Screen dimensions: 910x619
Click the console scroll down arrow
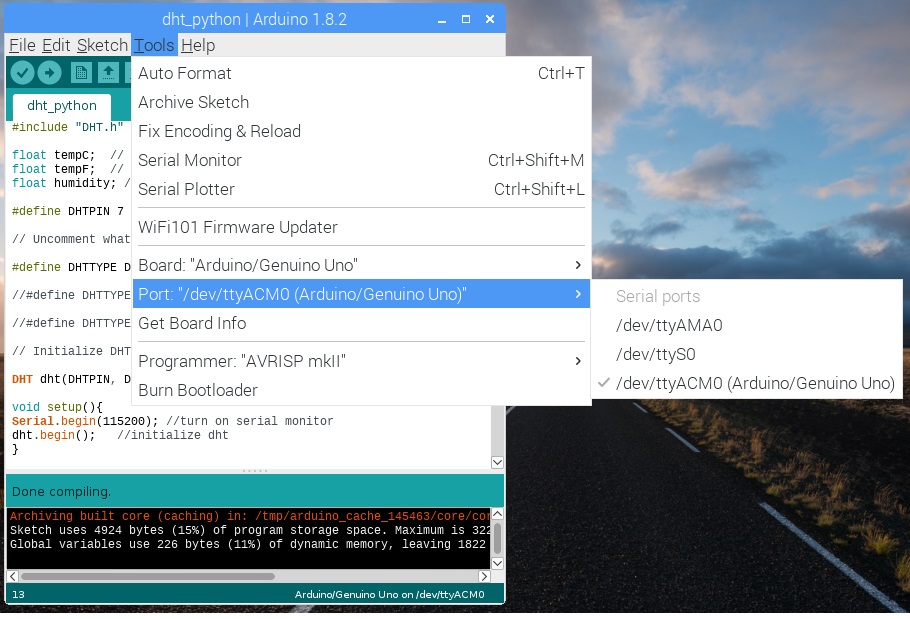(x=497, y=563)
